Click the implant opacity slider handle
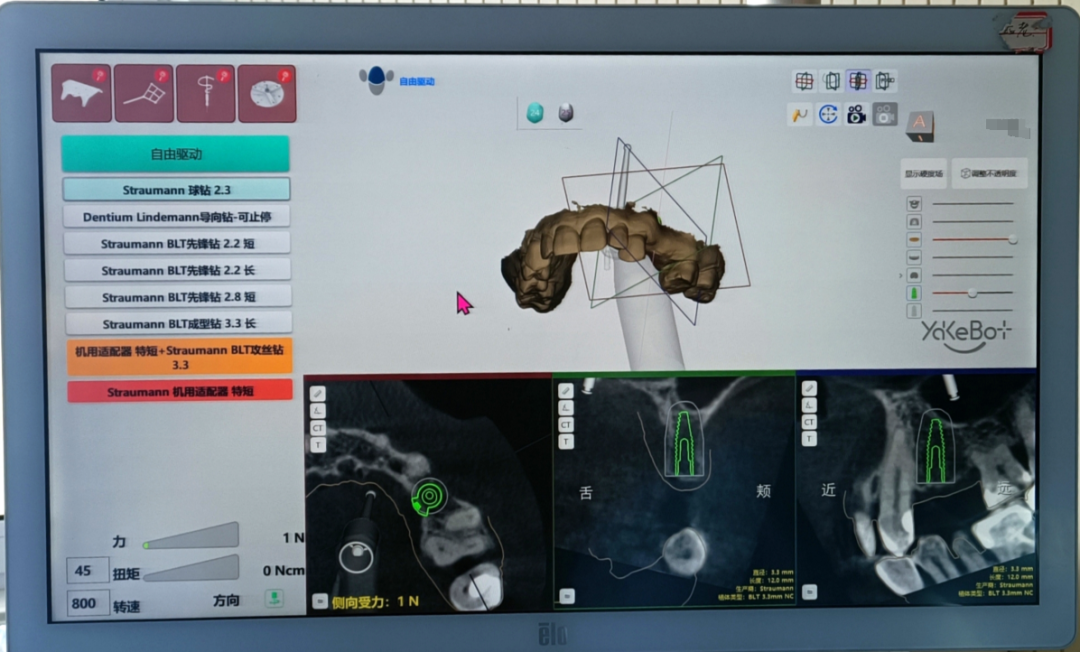The height and width of the screenshot is (652, 1080). 971,293
